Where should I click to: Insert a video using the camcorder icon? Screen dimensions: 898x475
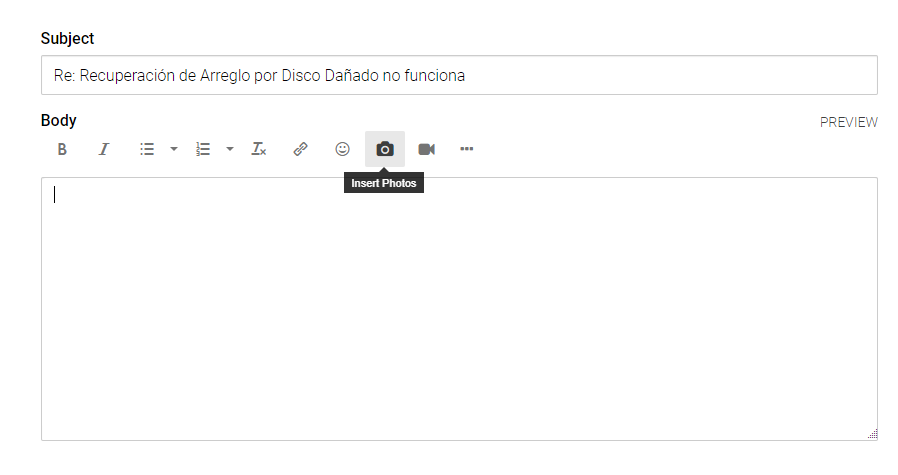click(427, 150)
